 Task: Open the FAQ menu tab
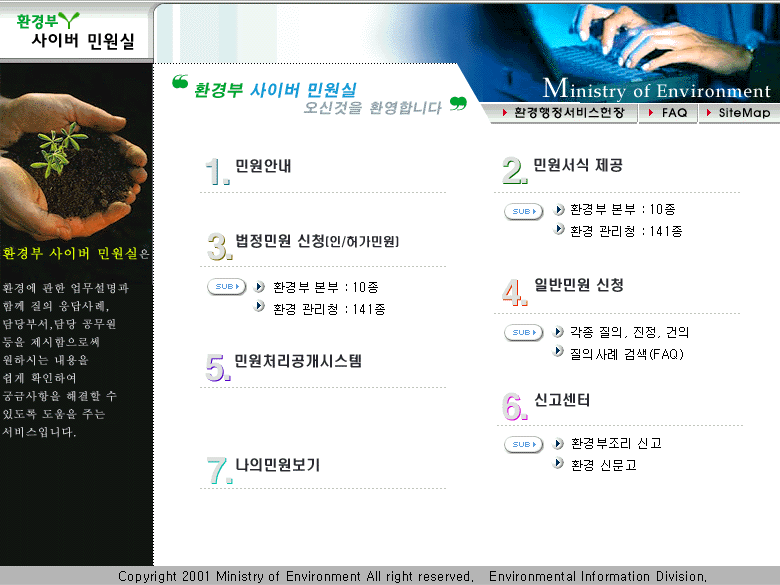coord(667,113)
